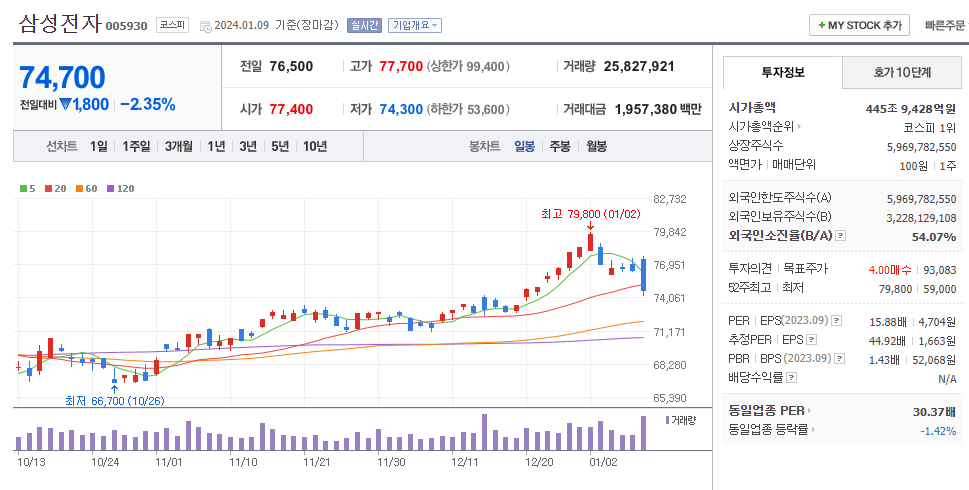Click red 20-day moving average legend swatch
969x490 pixels.
click(48, 188)
